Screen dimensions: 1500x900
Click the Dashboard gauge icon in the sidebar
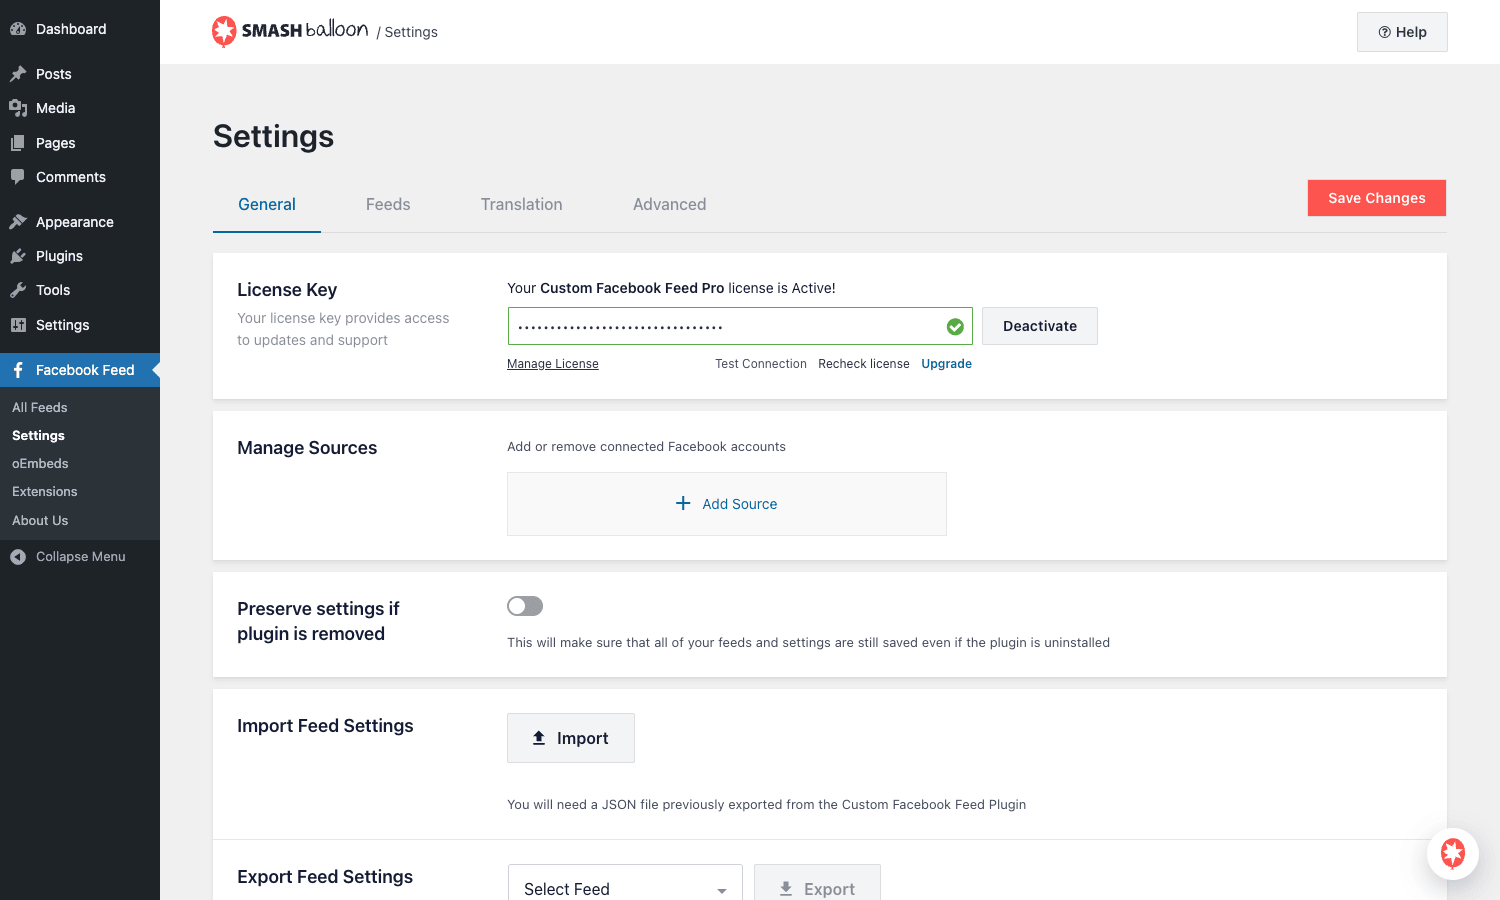(18, 29)
